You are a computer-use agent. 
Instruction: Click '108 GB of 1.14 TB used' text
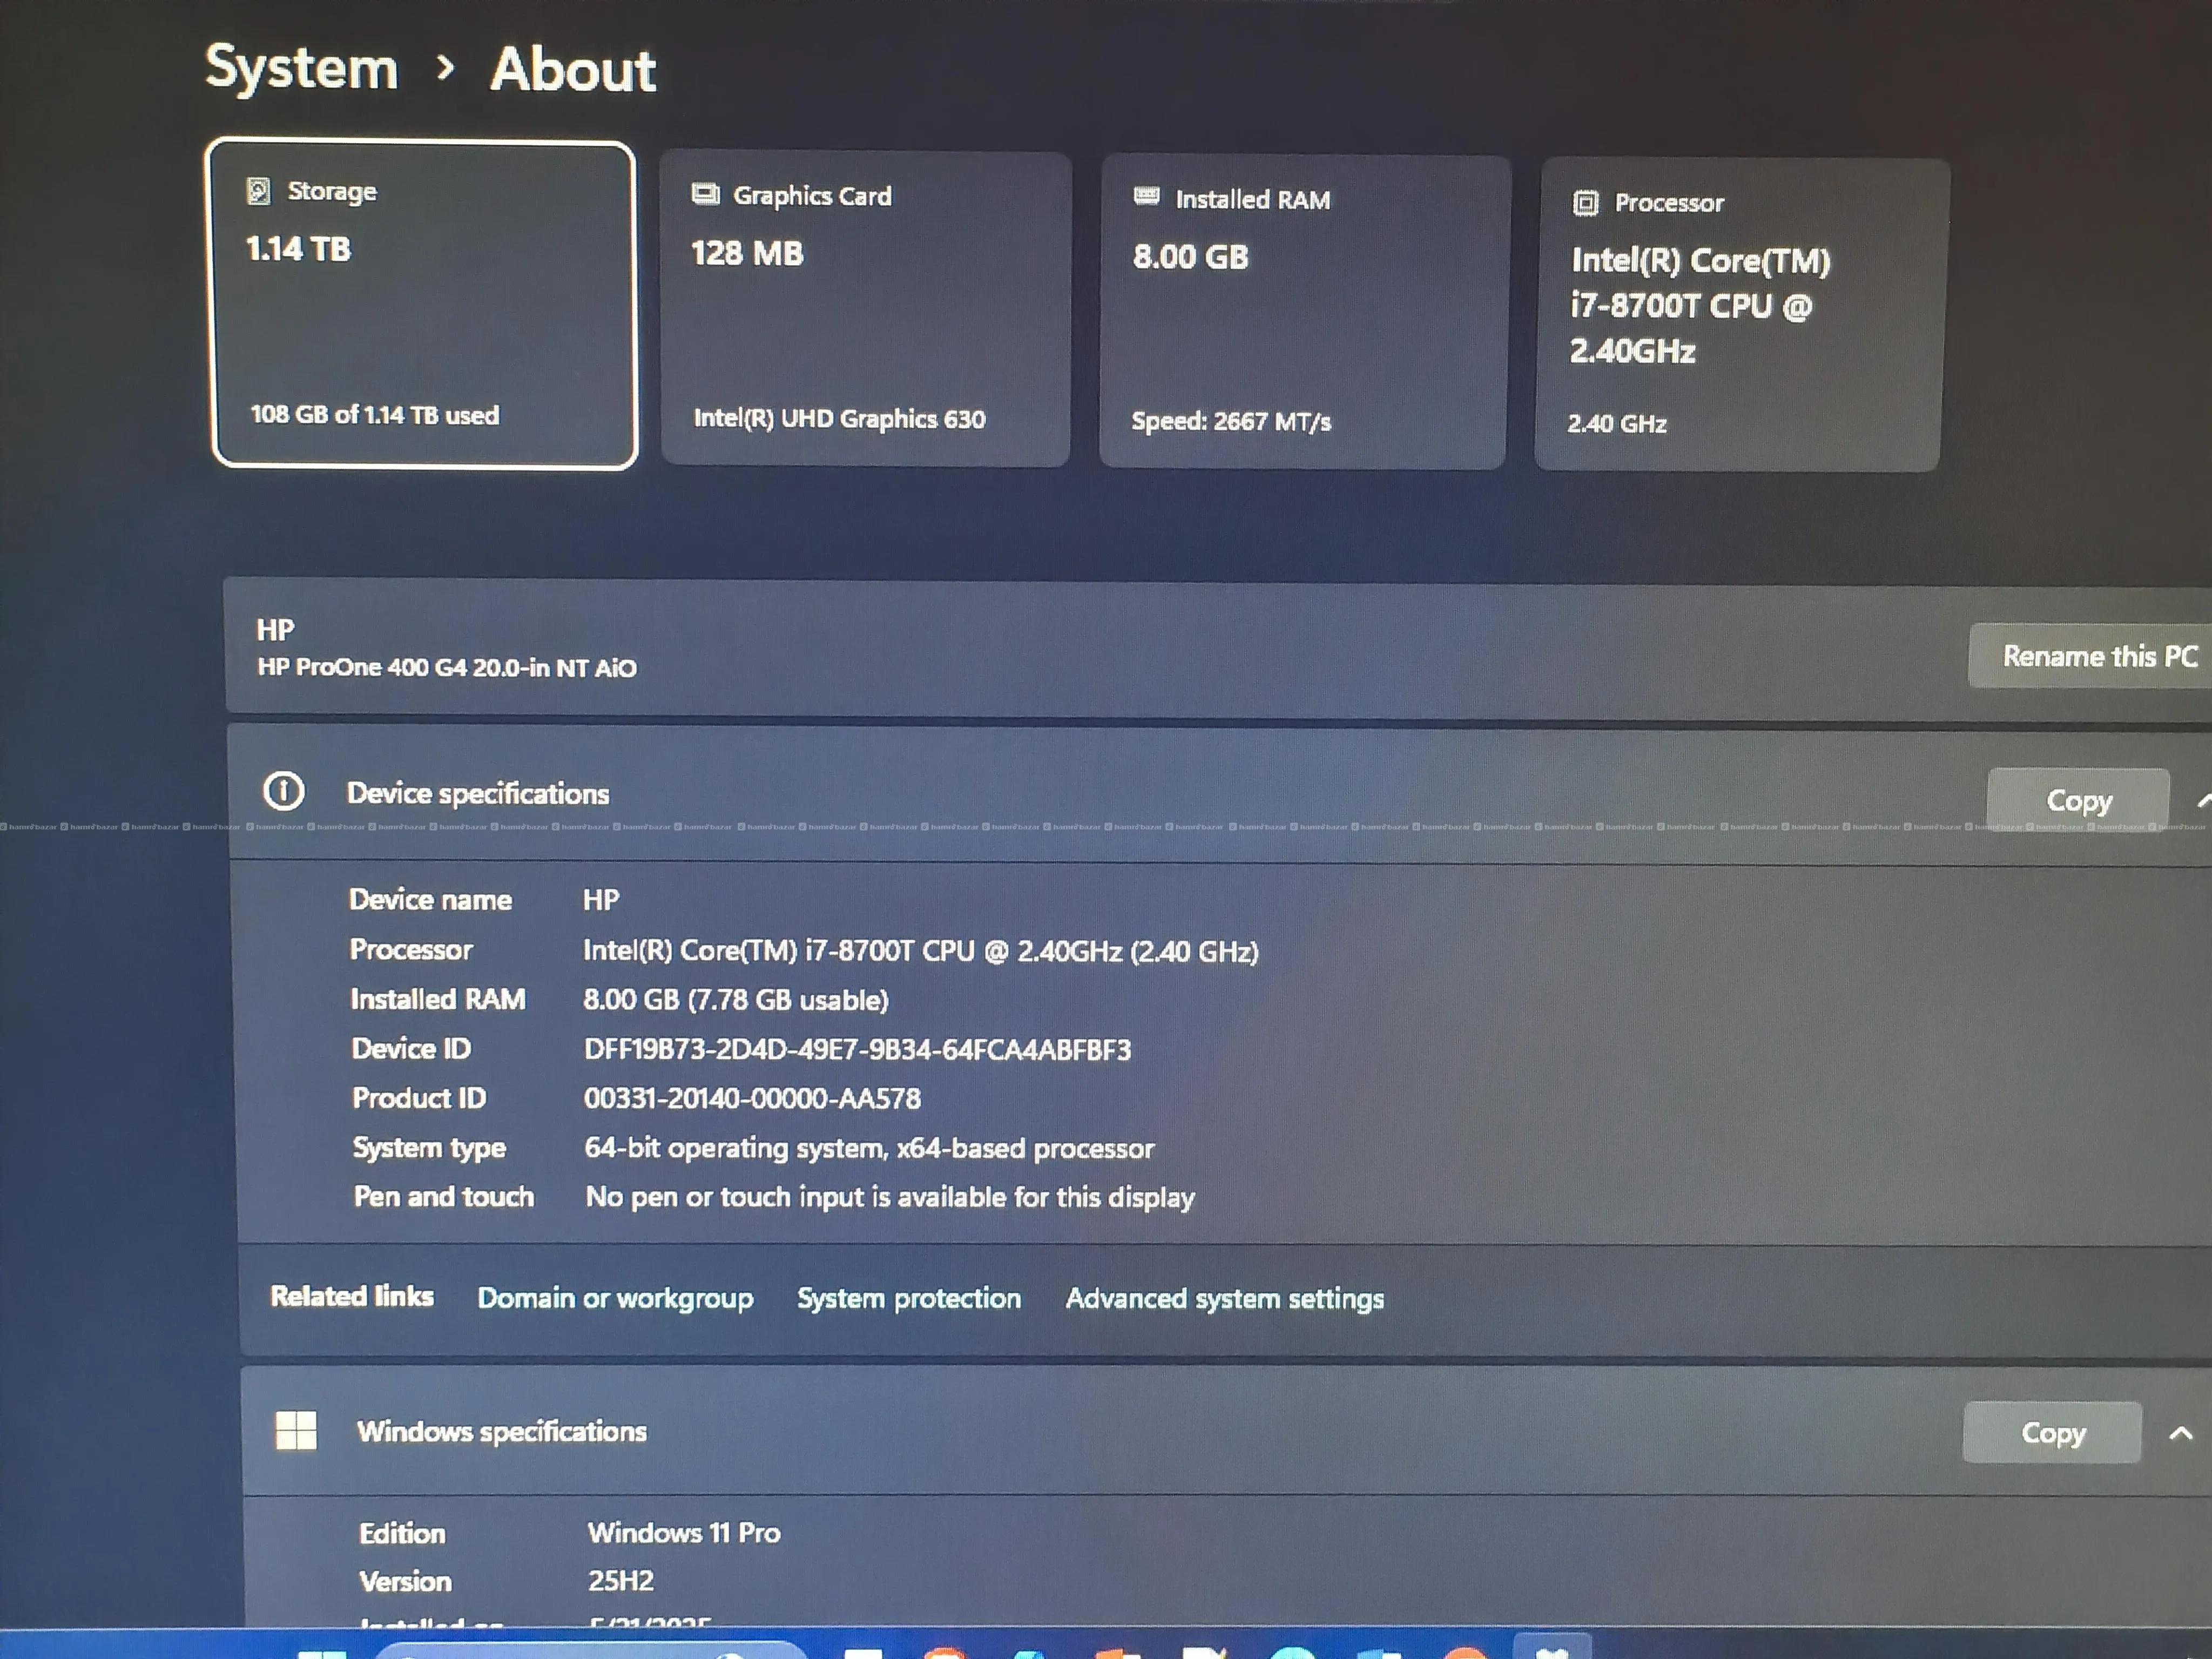tap(374, 415)
